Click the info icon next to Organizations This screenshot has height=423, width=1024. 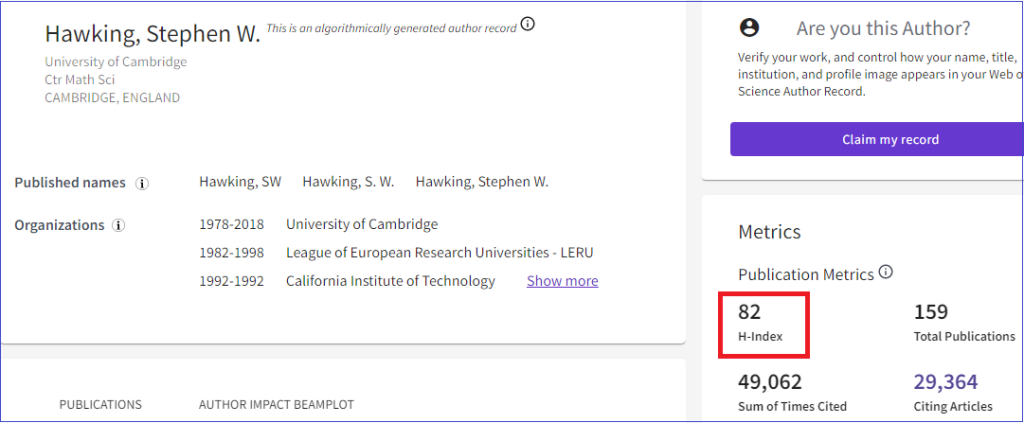click(x=118, y=226)
